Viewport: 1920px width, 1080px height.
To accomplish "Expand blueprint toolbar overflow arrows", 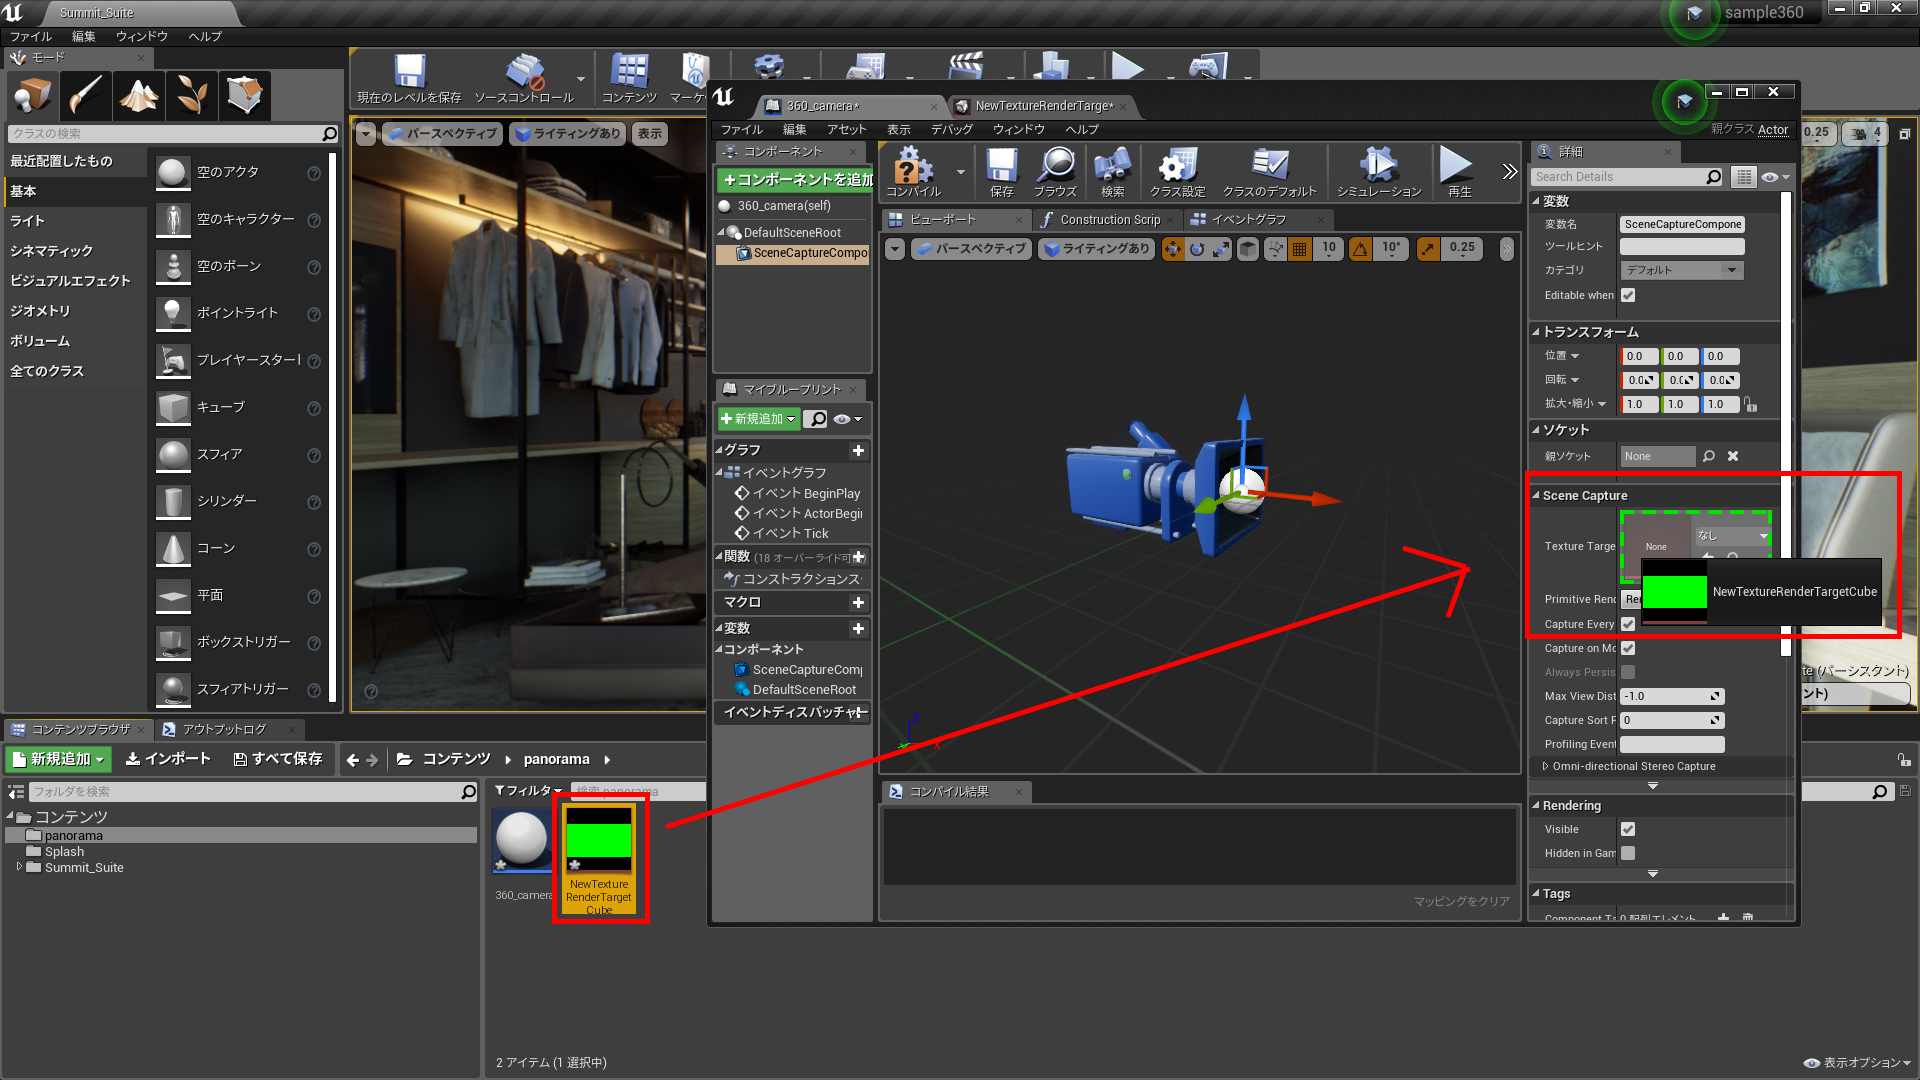I will (x=1509, y=172).
